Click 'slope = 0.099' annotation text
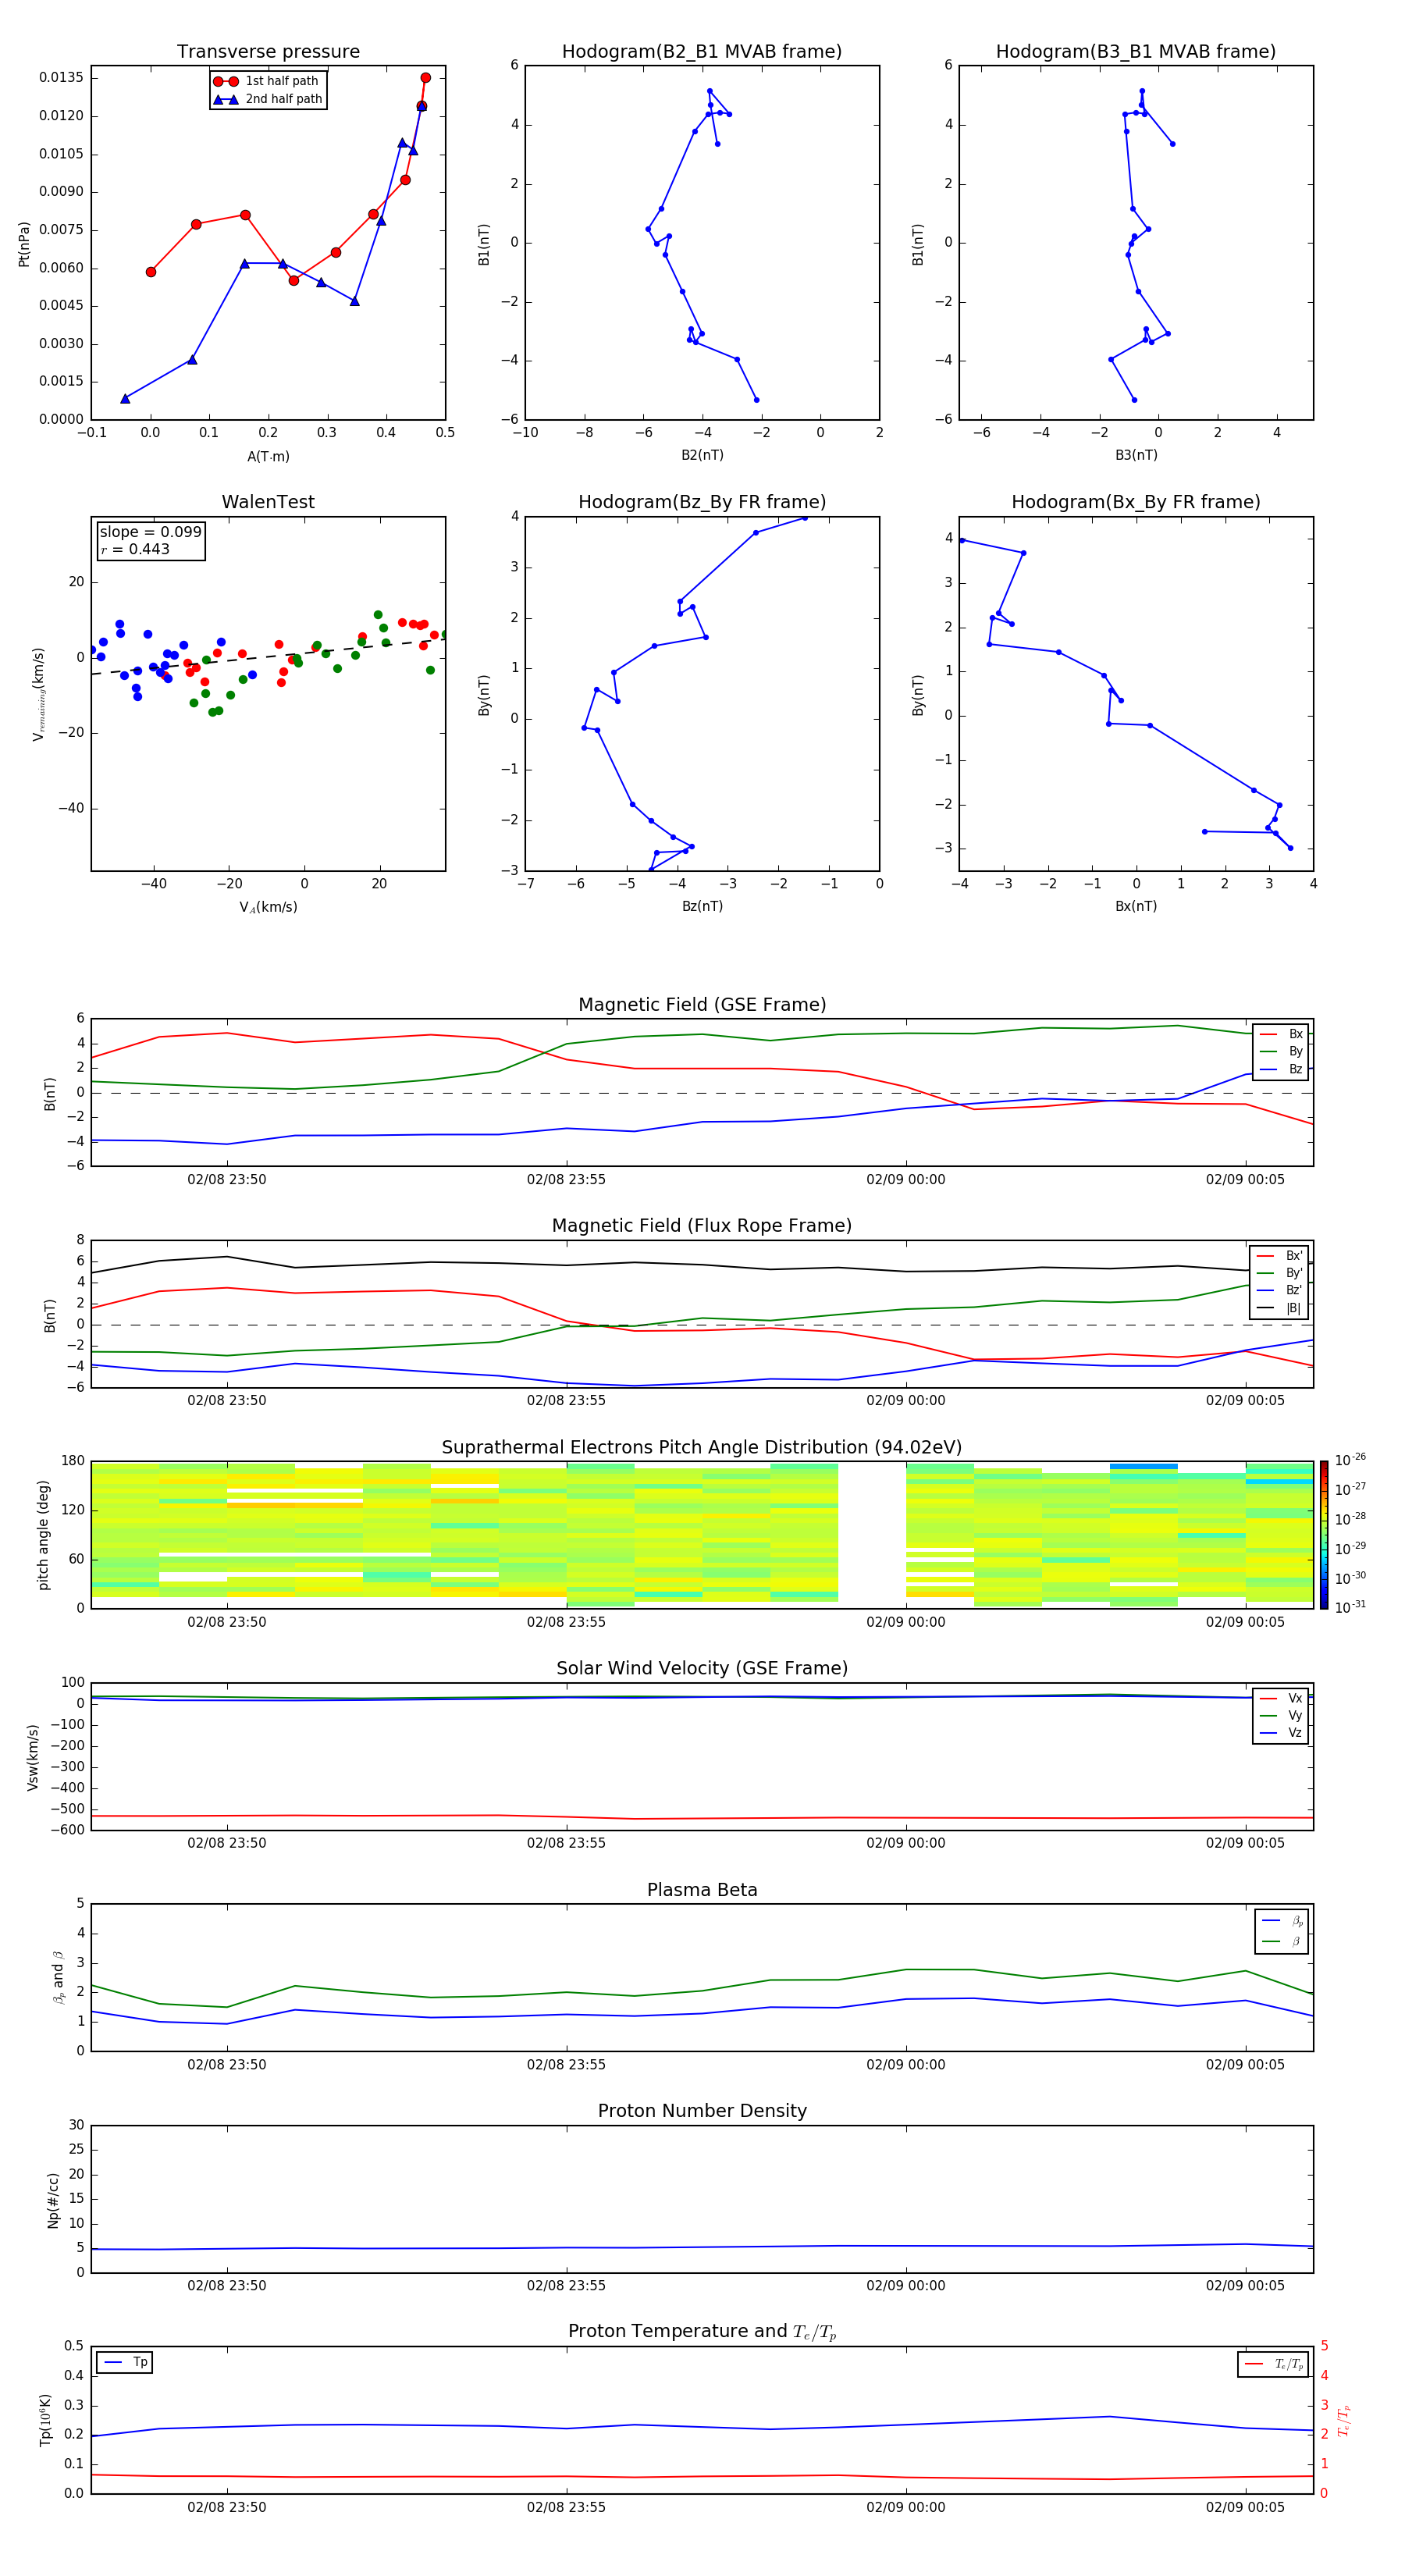Screen dimensions: 1405x2576 pyautogui.click(x=150, y=532)
